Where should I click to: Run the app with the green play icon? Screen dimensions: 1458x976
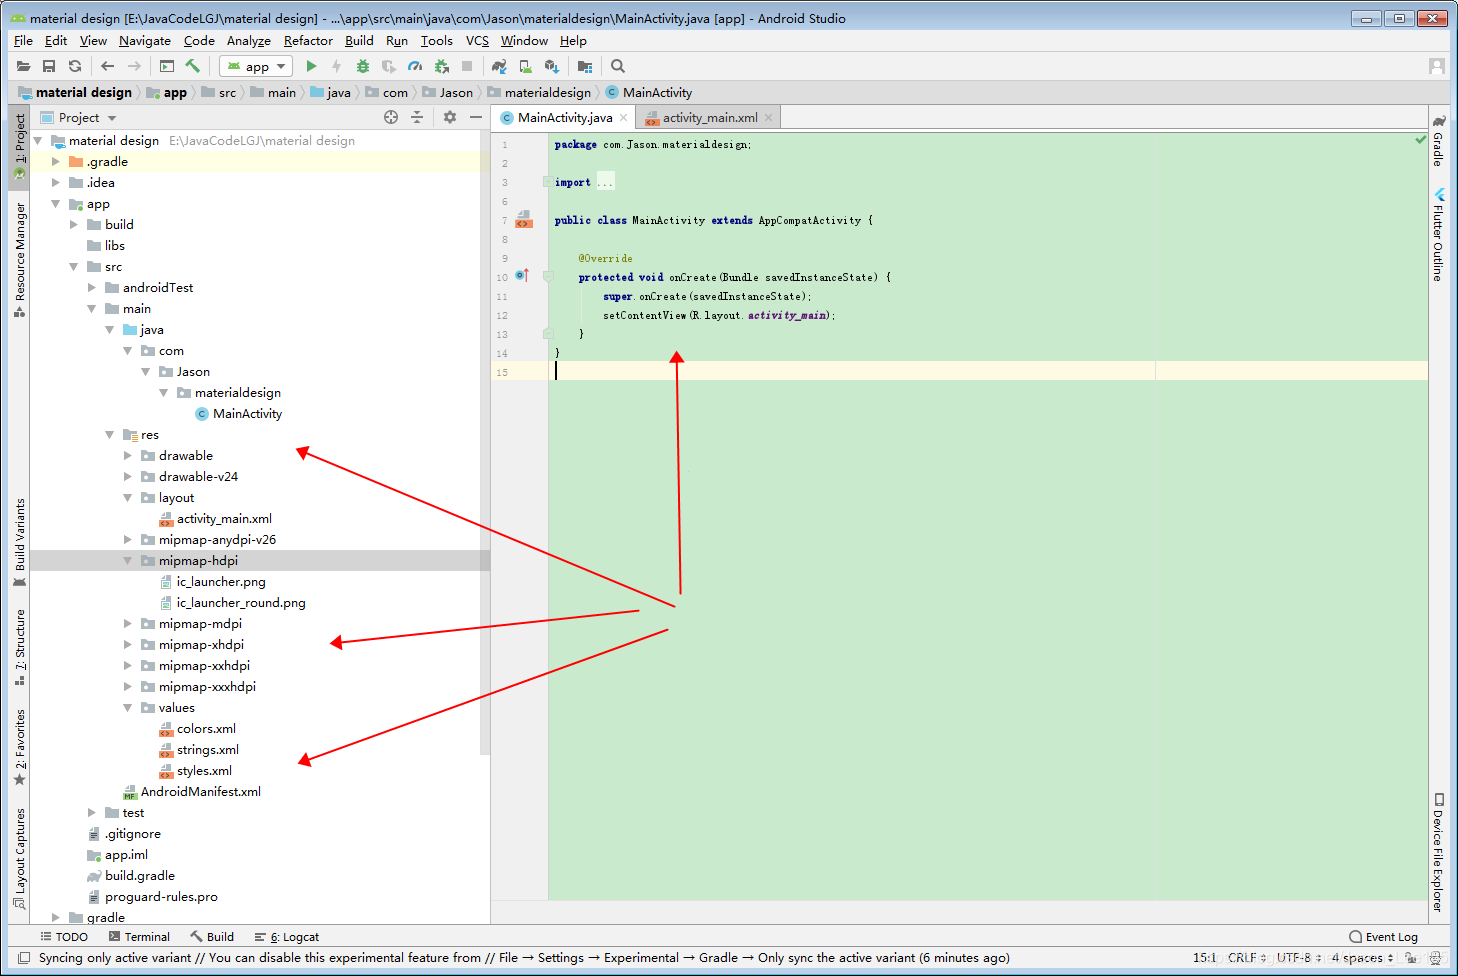pos(311,66)
